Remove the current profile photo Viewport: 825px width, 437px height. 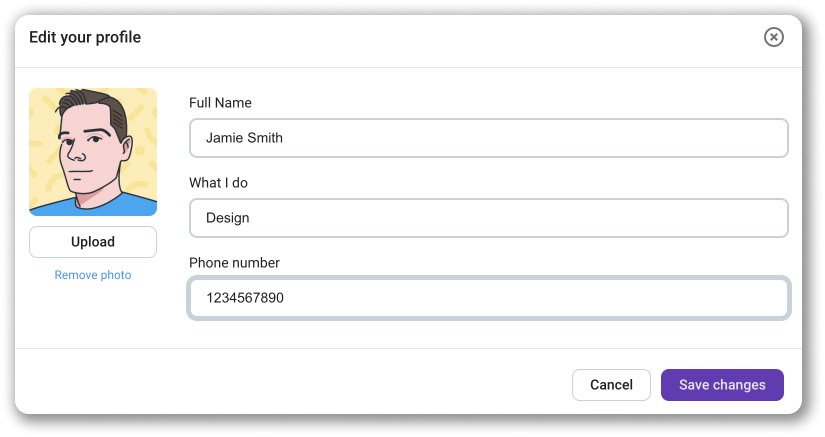click(x=93, y=275)
